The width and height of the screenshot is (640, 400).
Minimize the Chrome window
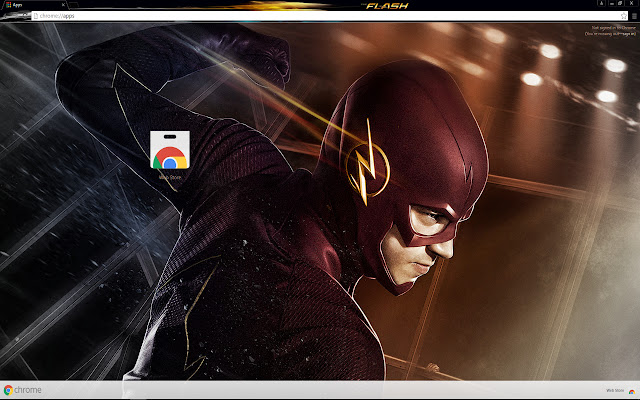coord(612,3)
